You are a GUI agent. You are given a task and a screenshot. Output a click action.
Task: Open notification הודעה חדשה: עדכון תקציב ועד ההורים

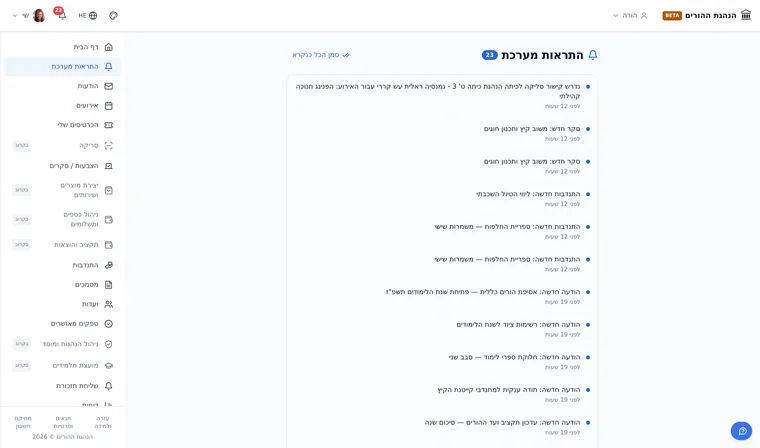click(442, 427)
